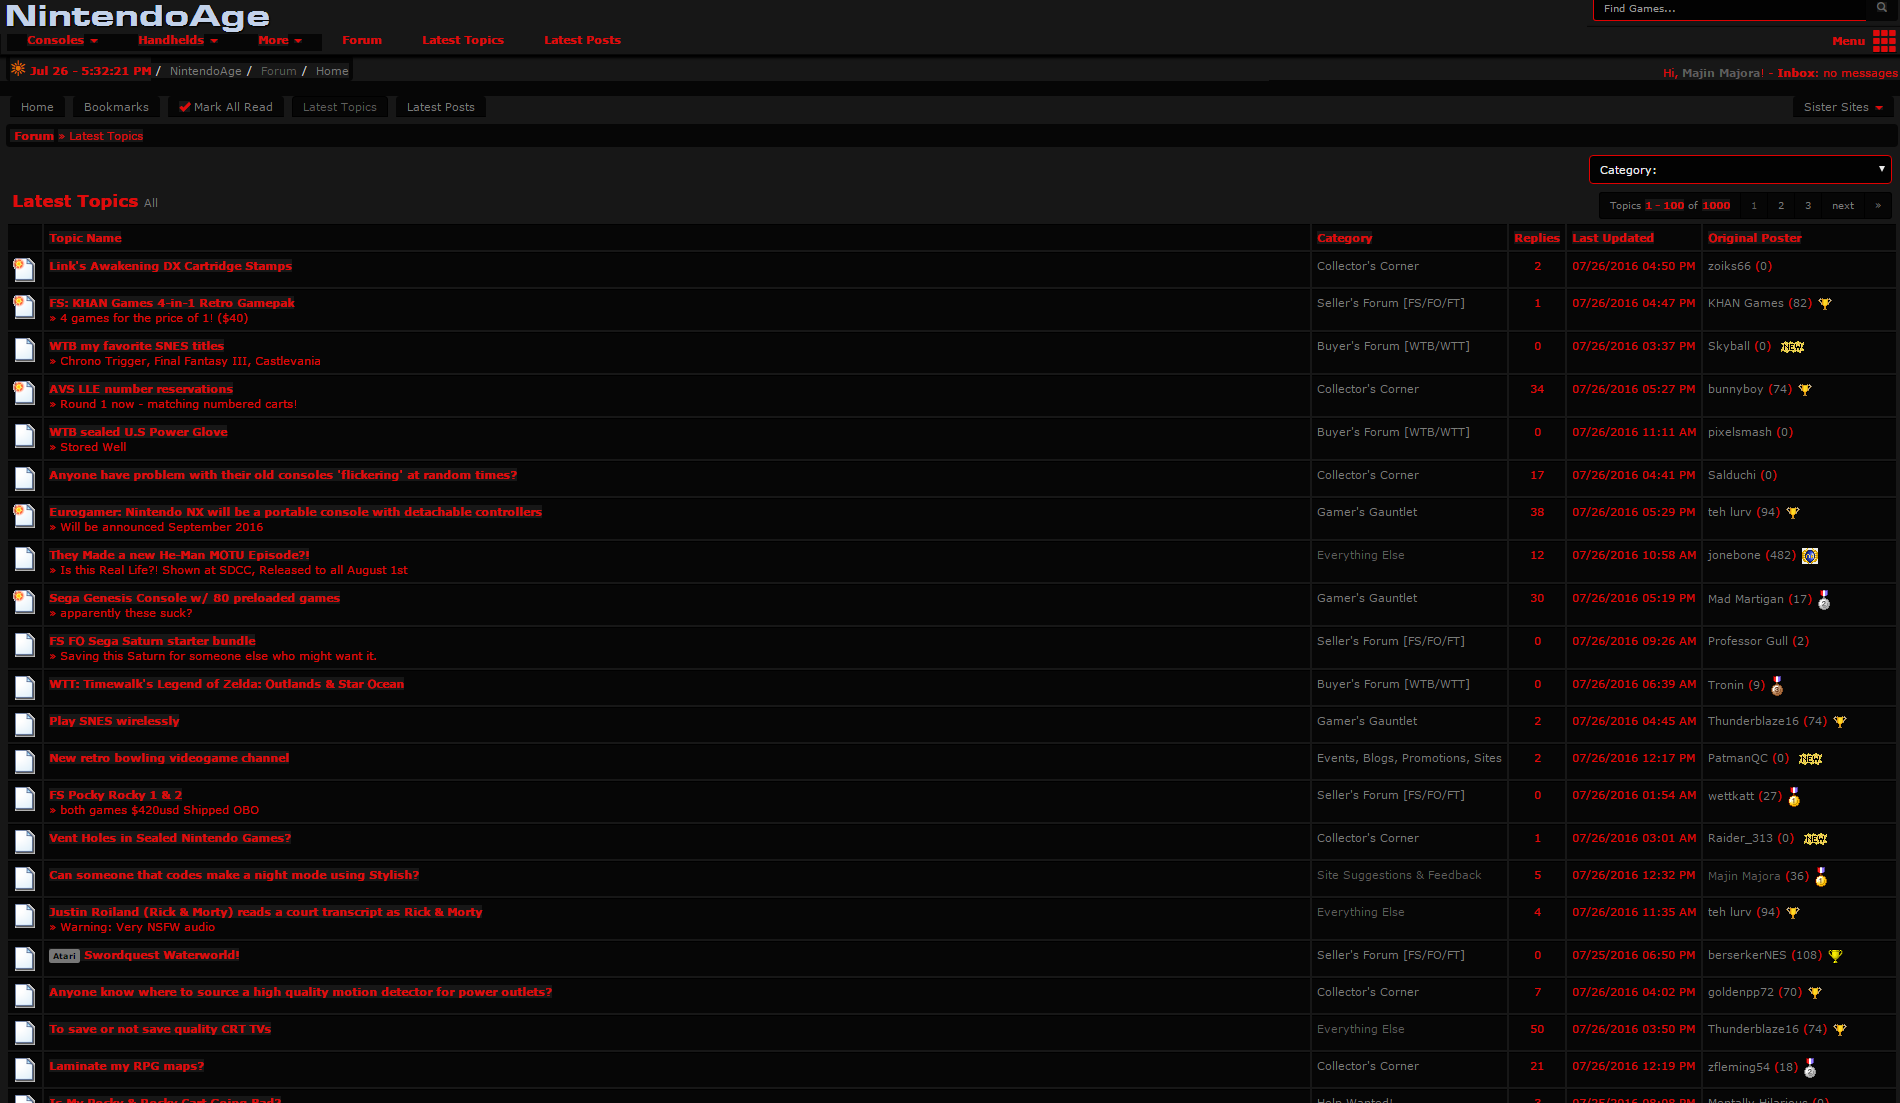Image resolution: width=1900 pixels, height=1103 pixels.
Task: Open the Menu grid icon
Action: 1884,40
